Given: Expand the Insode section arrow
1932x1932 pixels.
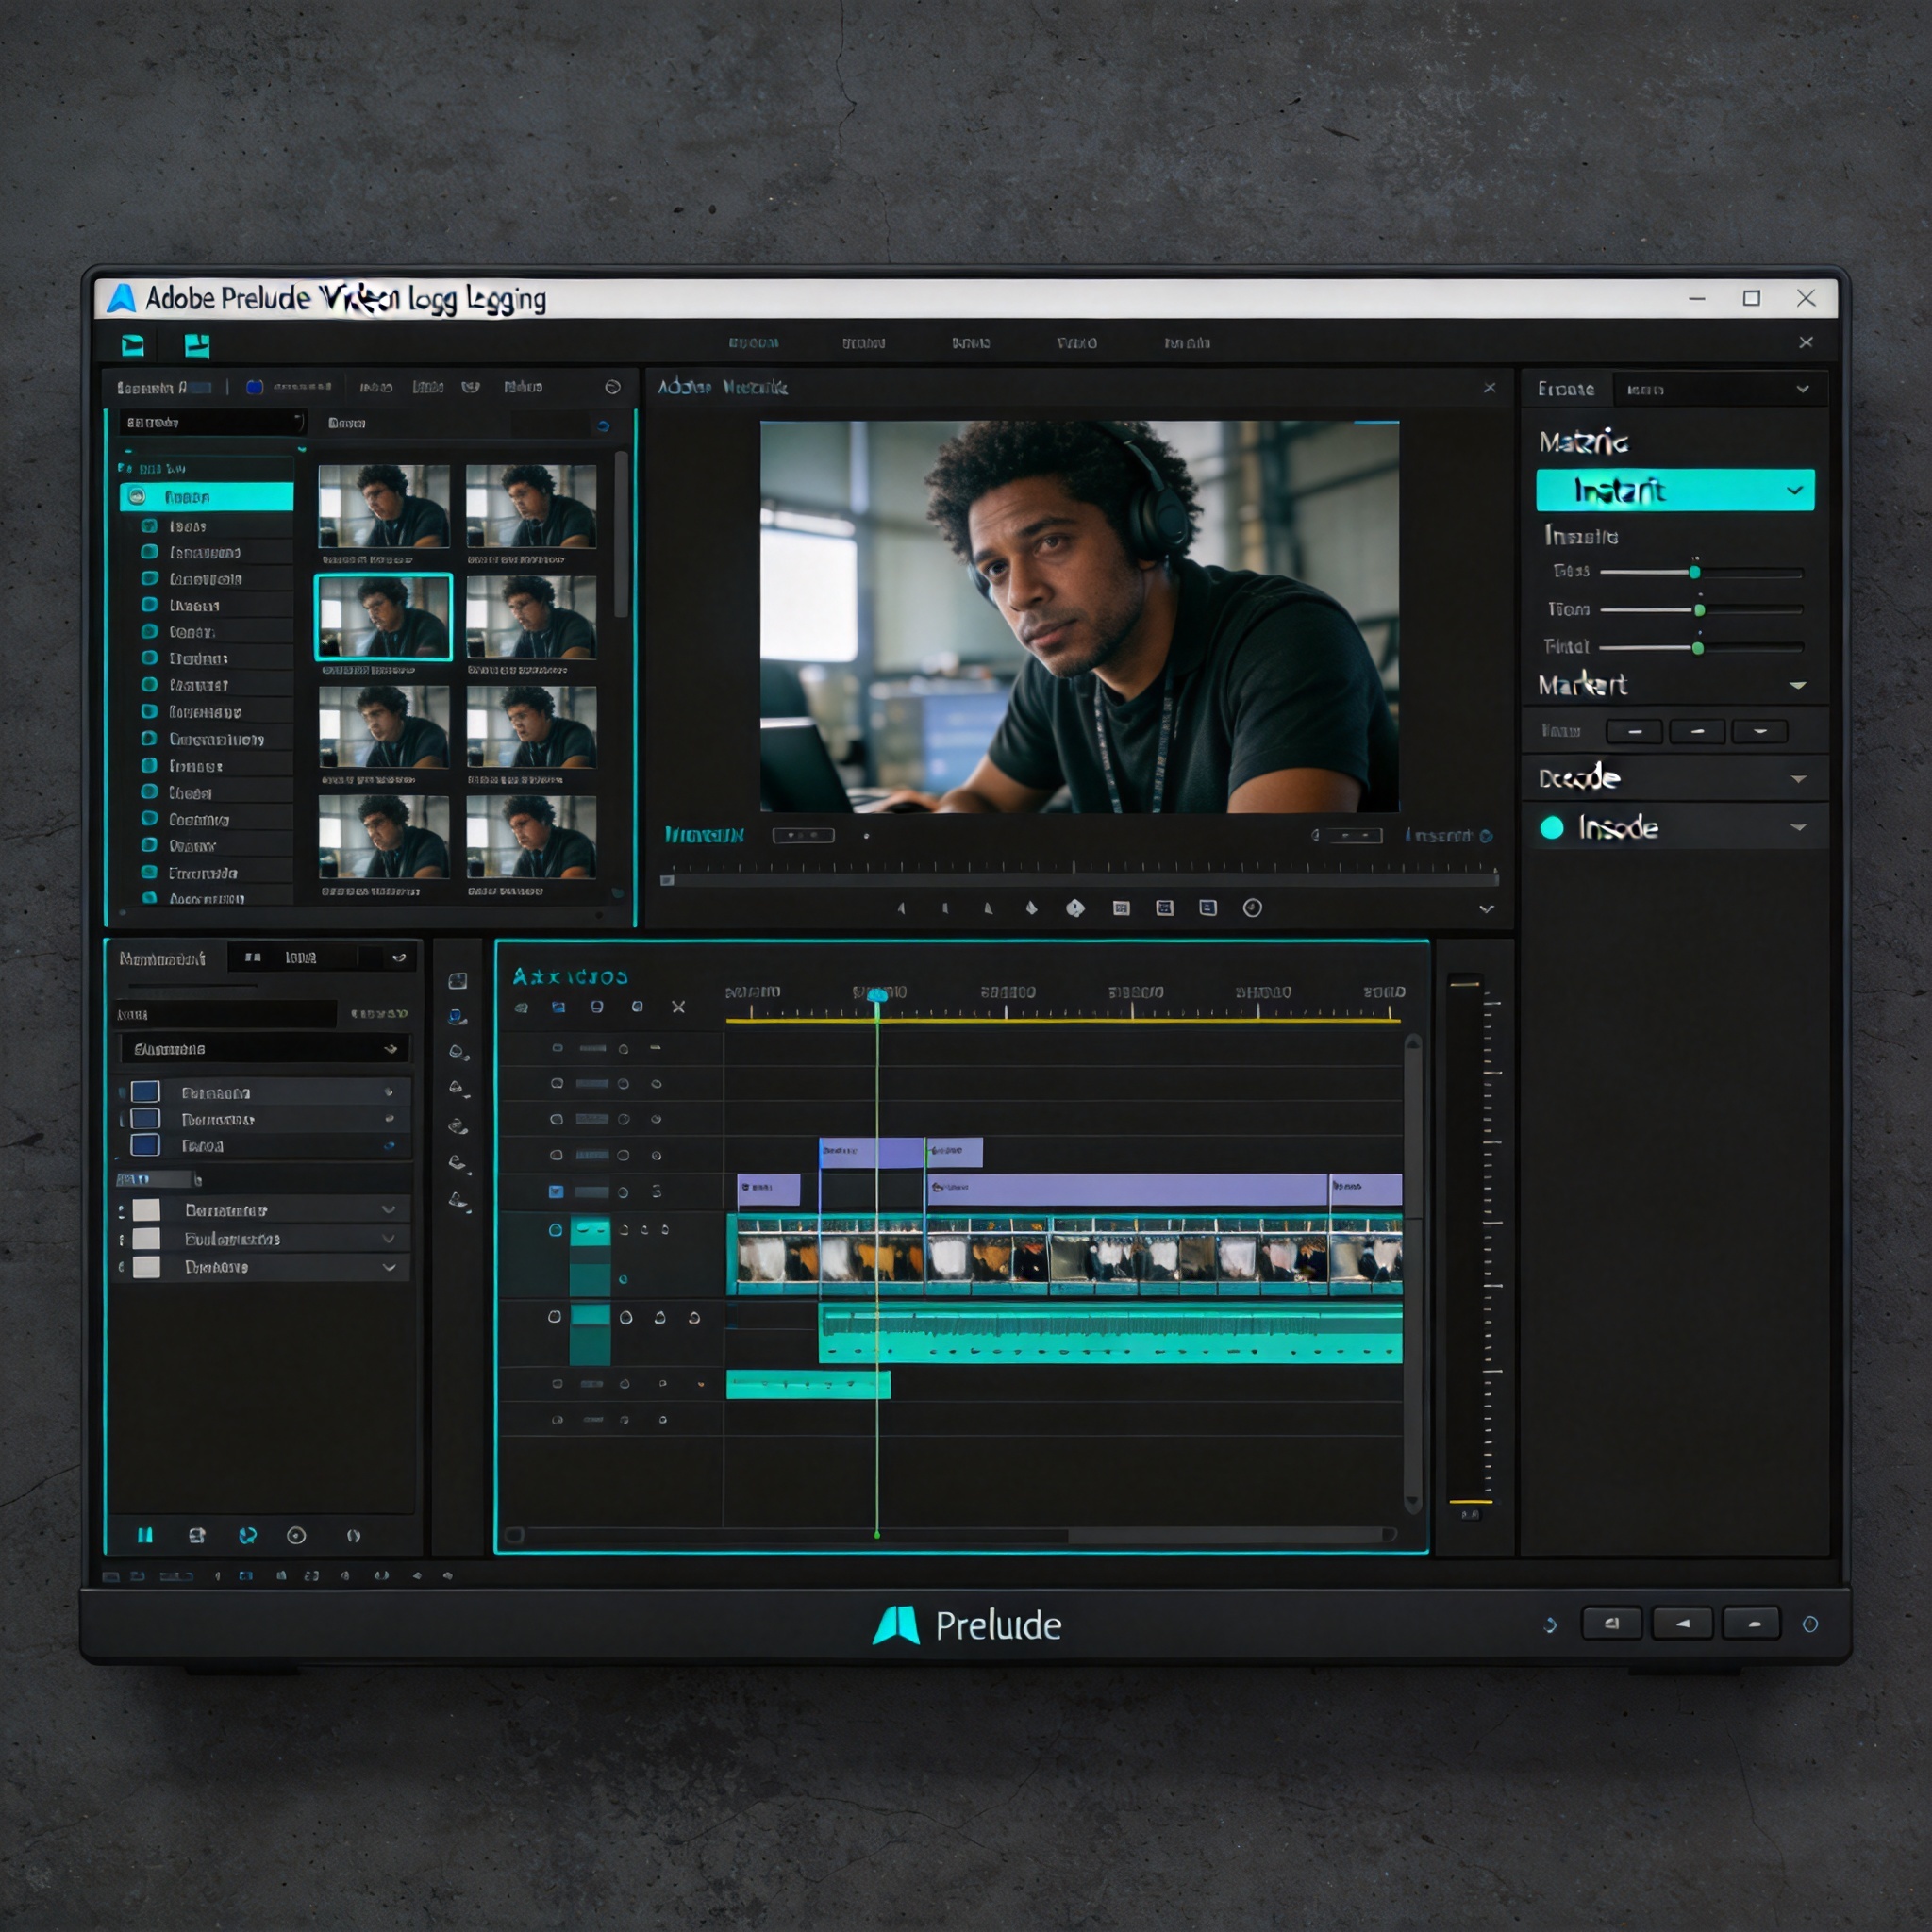Looking at the screenshot, I should pyautogui.click(x=1798, y=827).
